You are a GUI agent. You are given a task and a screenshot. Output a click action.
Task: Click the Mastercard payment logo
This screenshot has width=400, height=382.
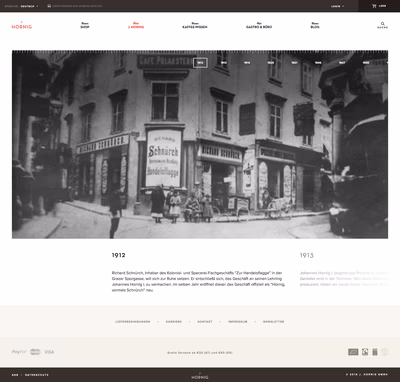(35, 352)
